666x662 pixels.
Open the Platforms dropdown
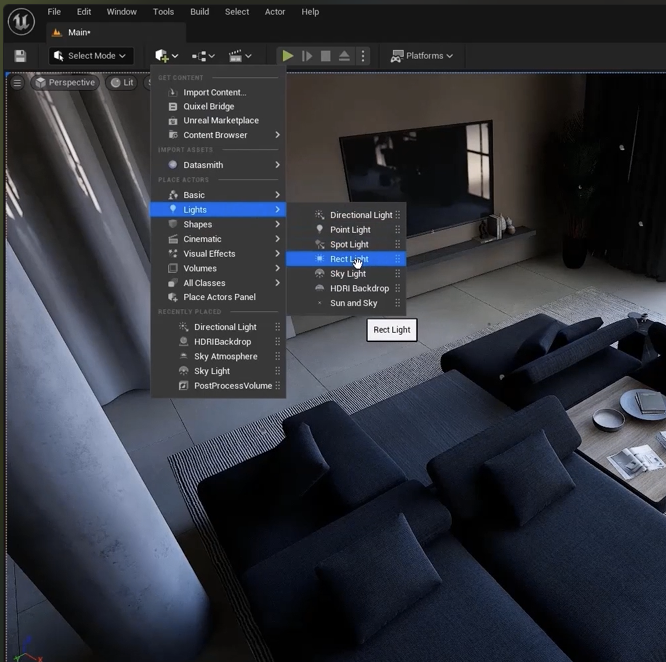pos(422,56)
